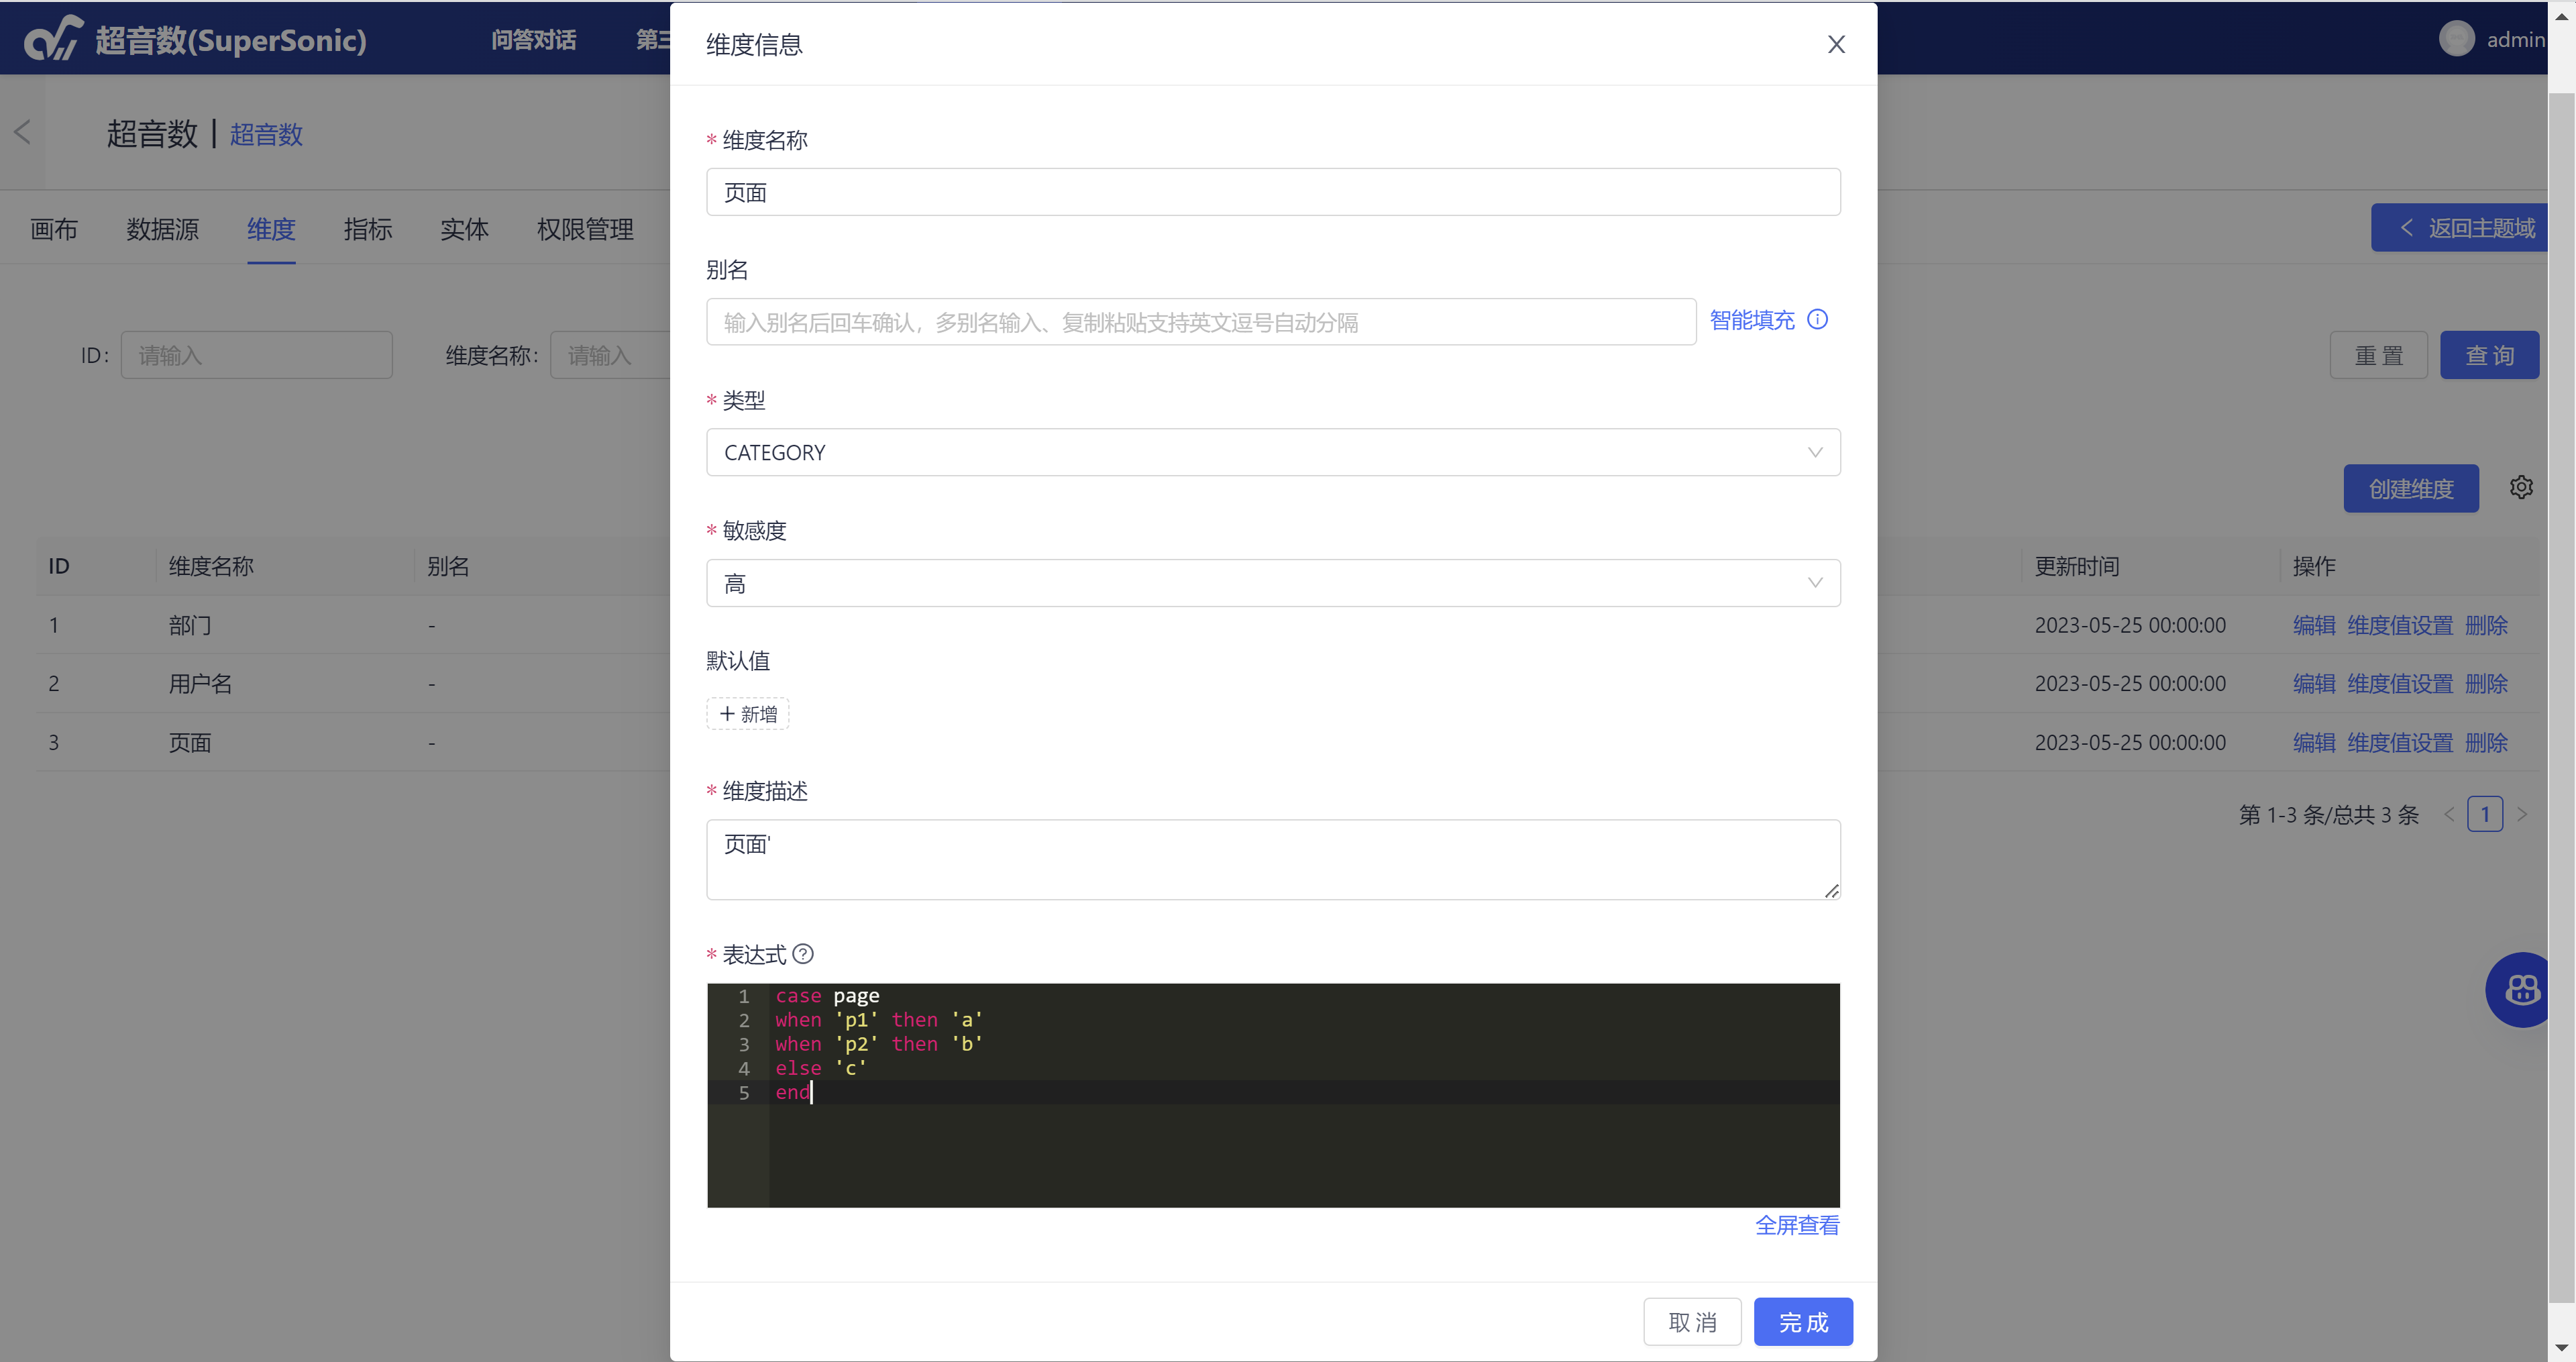The height and width of the screenshot is (1362, 2576).
Task: Open the table settings gear icon
Action: 2521,487
